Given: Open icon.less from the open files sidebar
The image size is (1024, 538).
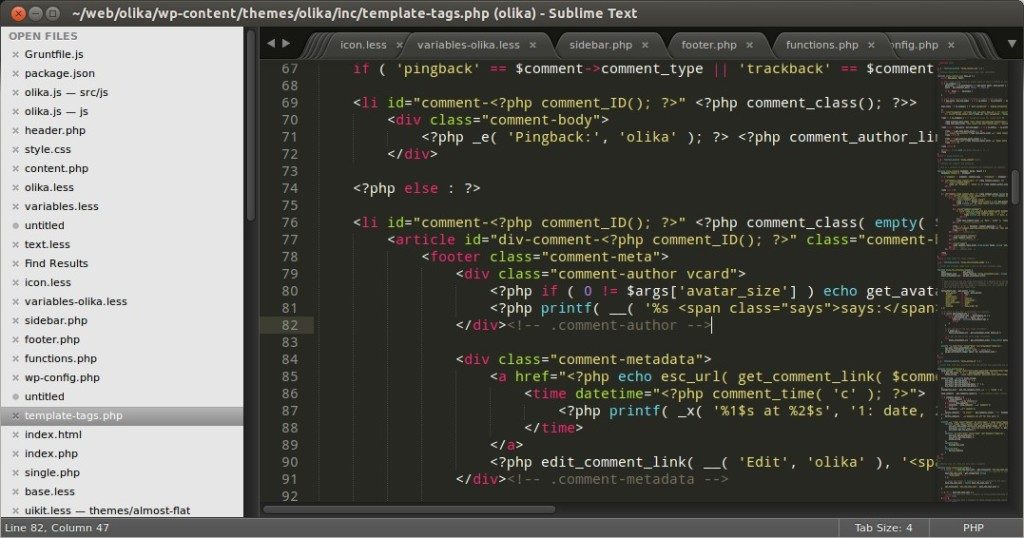Looking at the screenshot, I should coord(48,283).
